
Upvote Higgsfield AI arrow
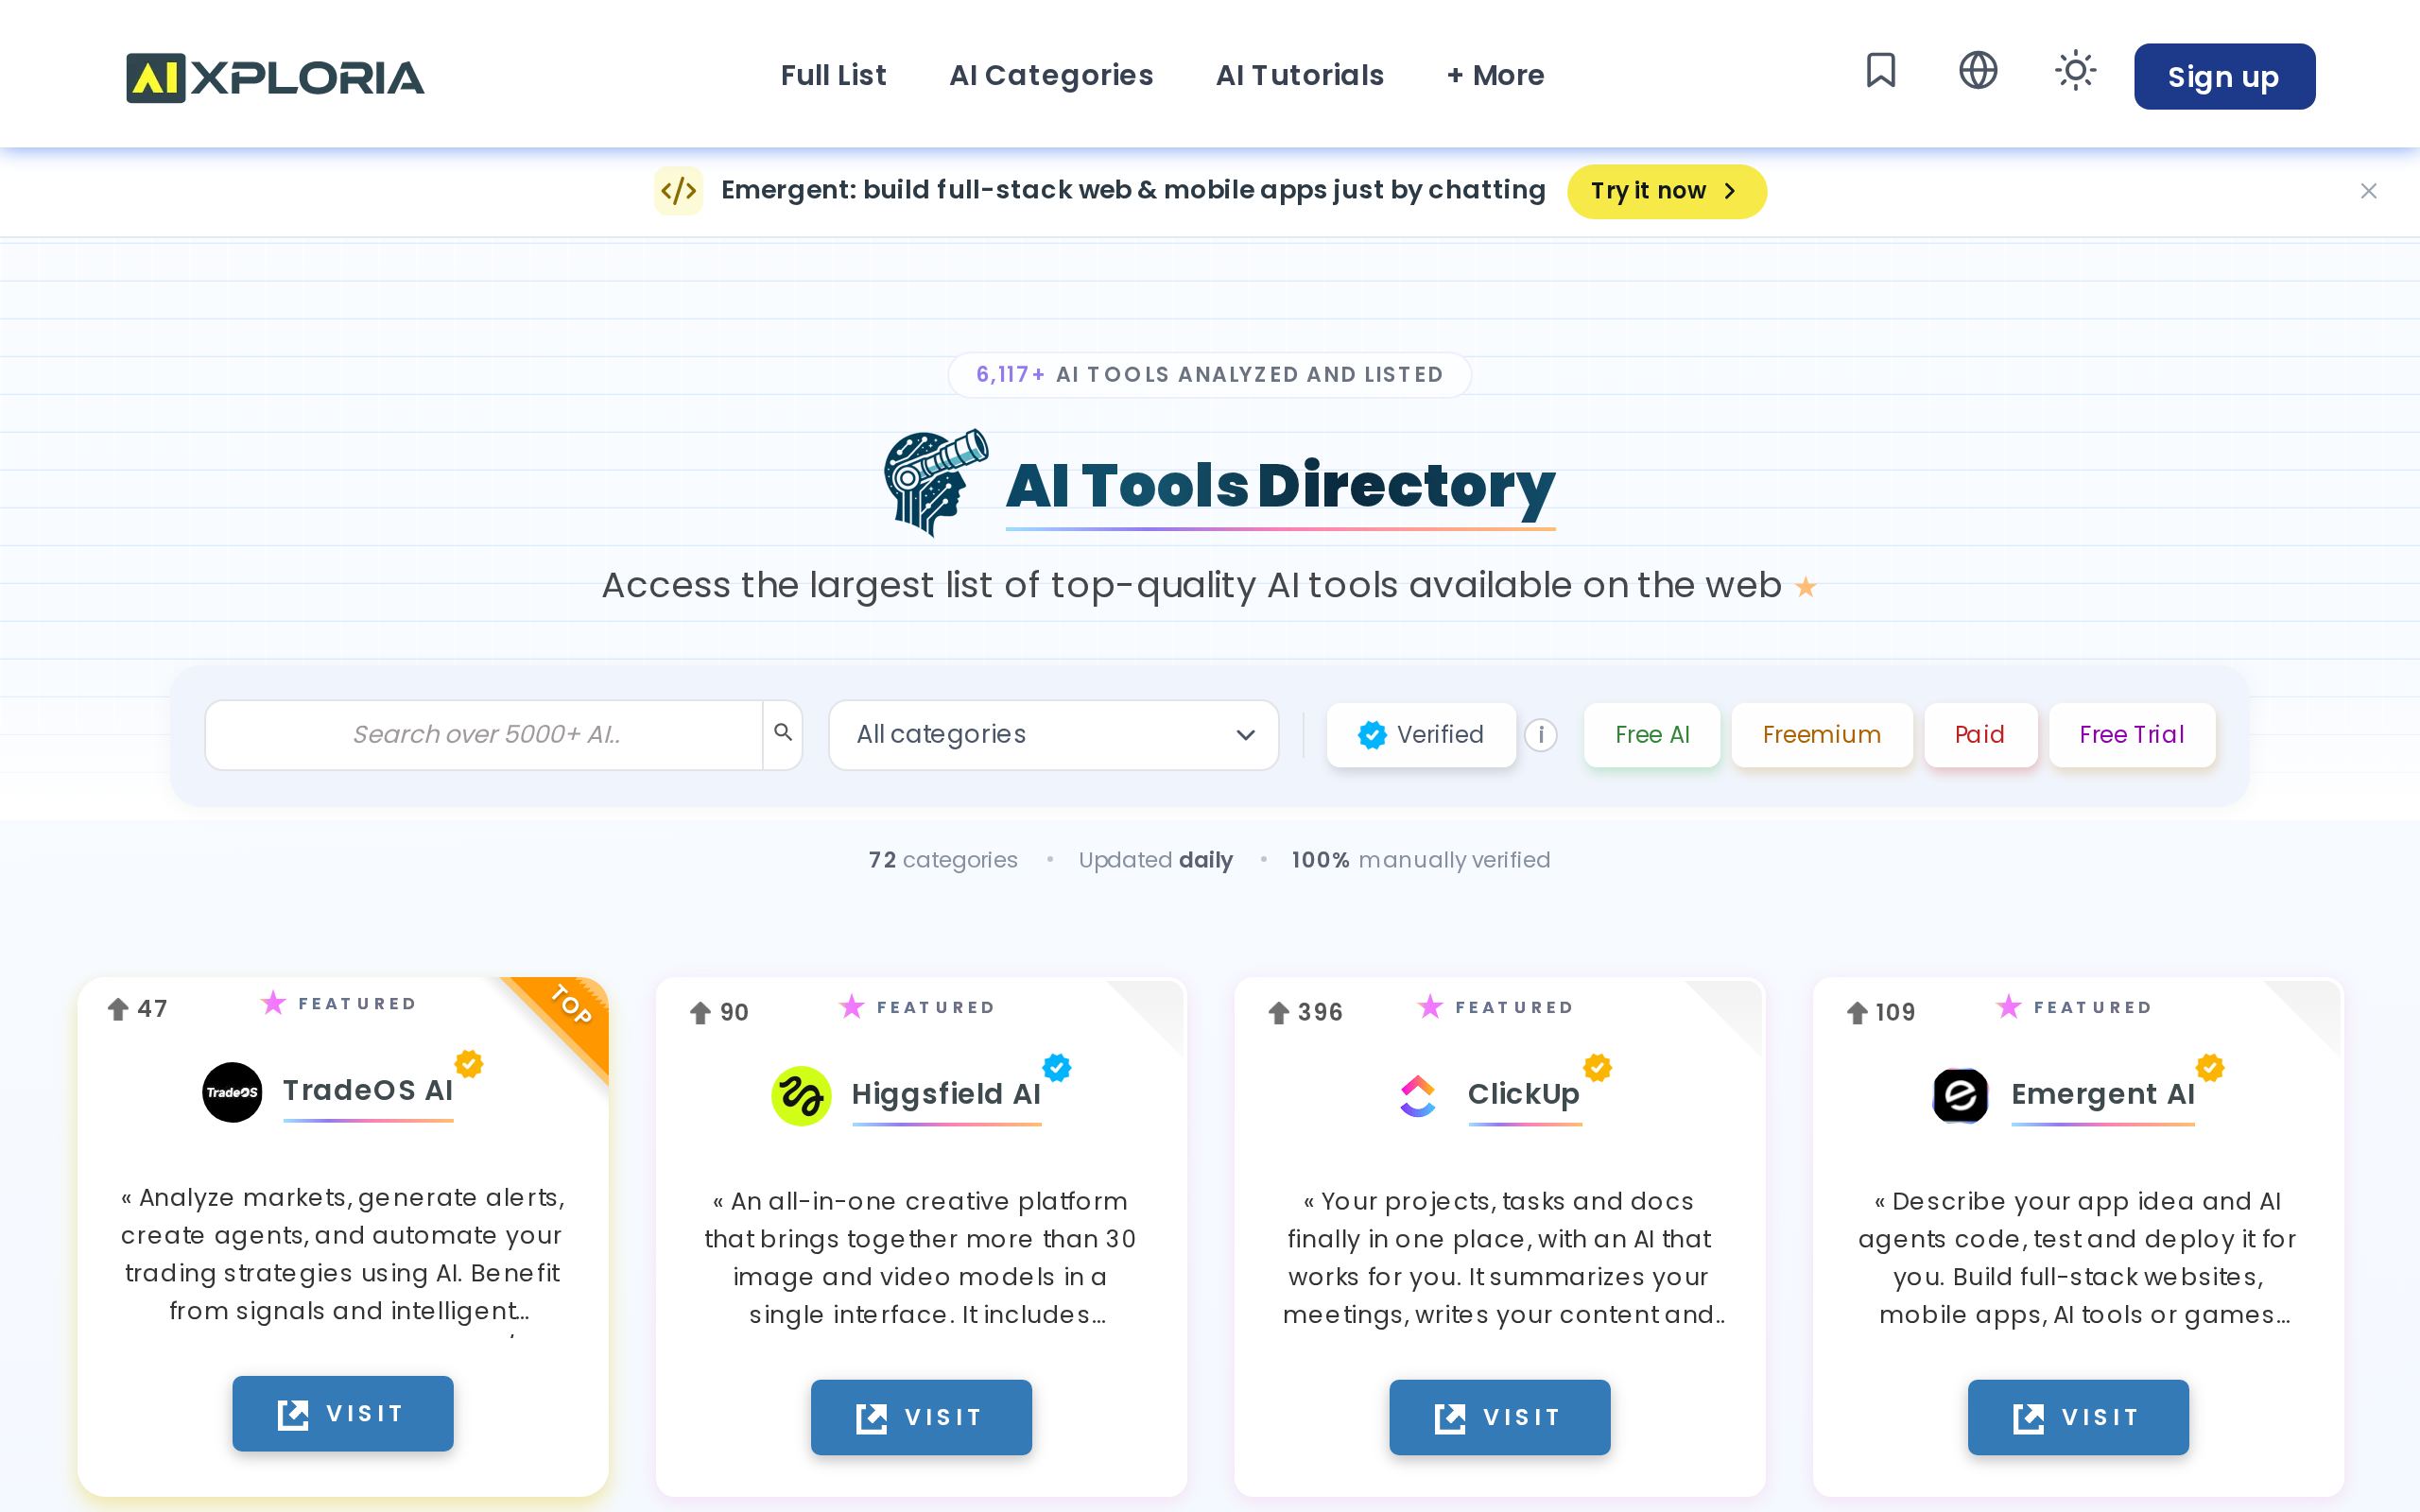(x=700, y=1013)
